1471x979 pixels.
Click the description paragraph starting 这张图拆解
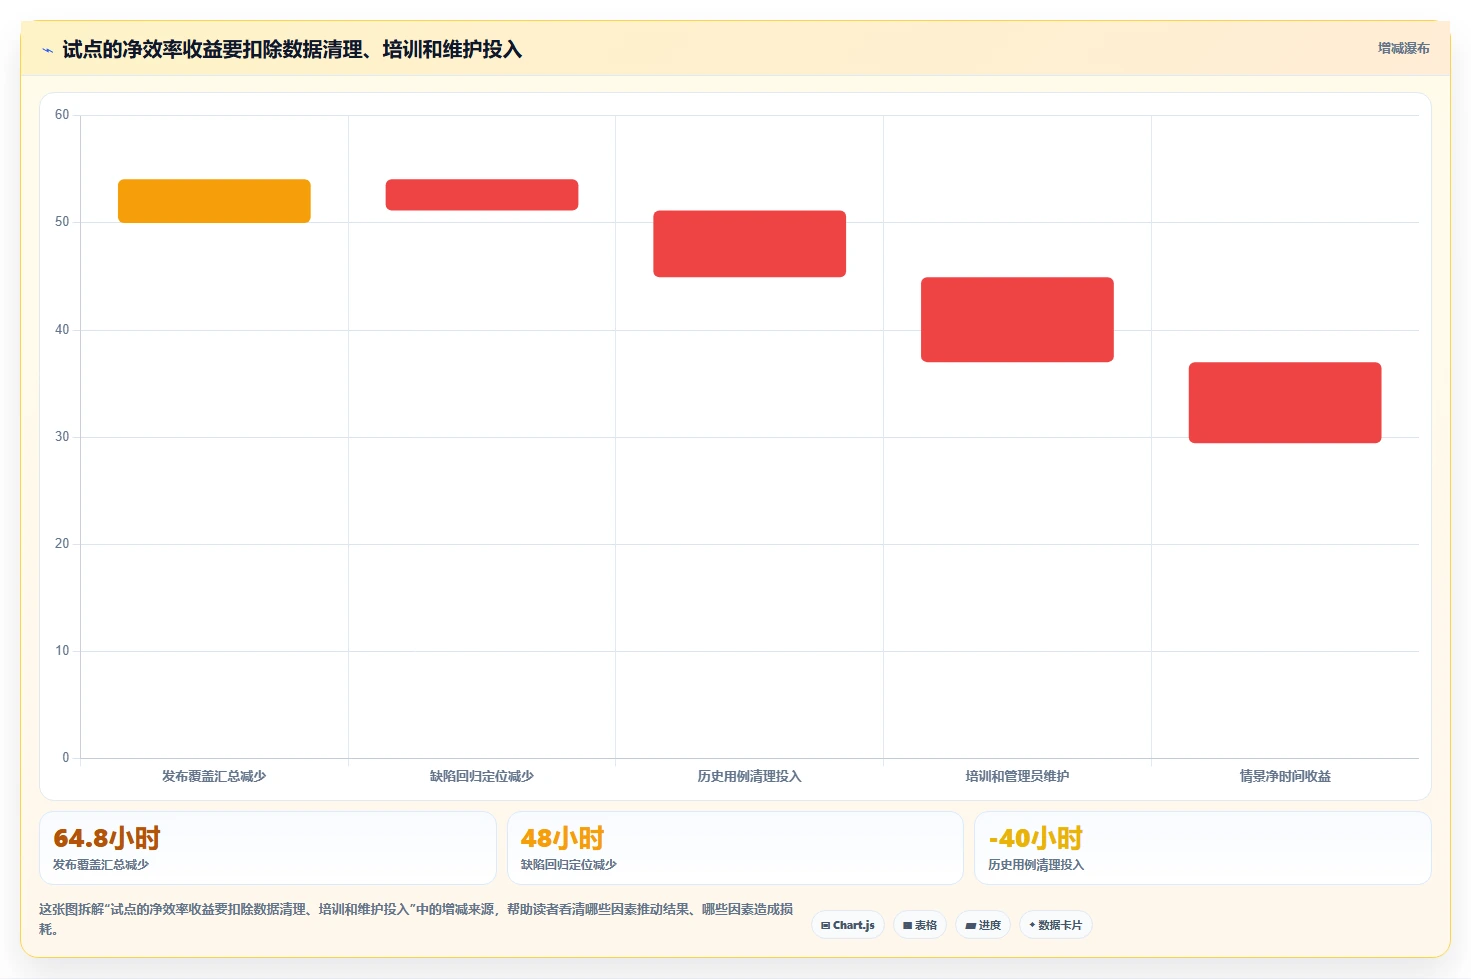[x=416, y=919]
